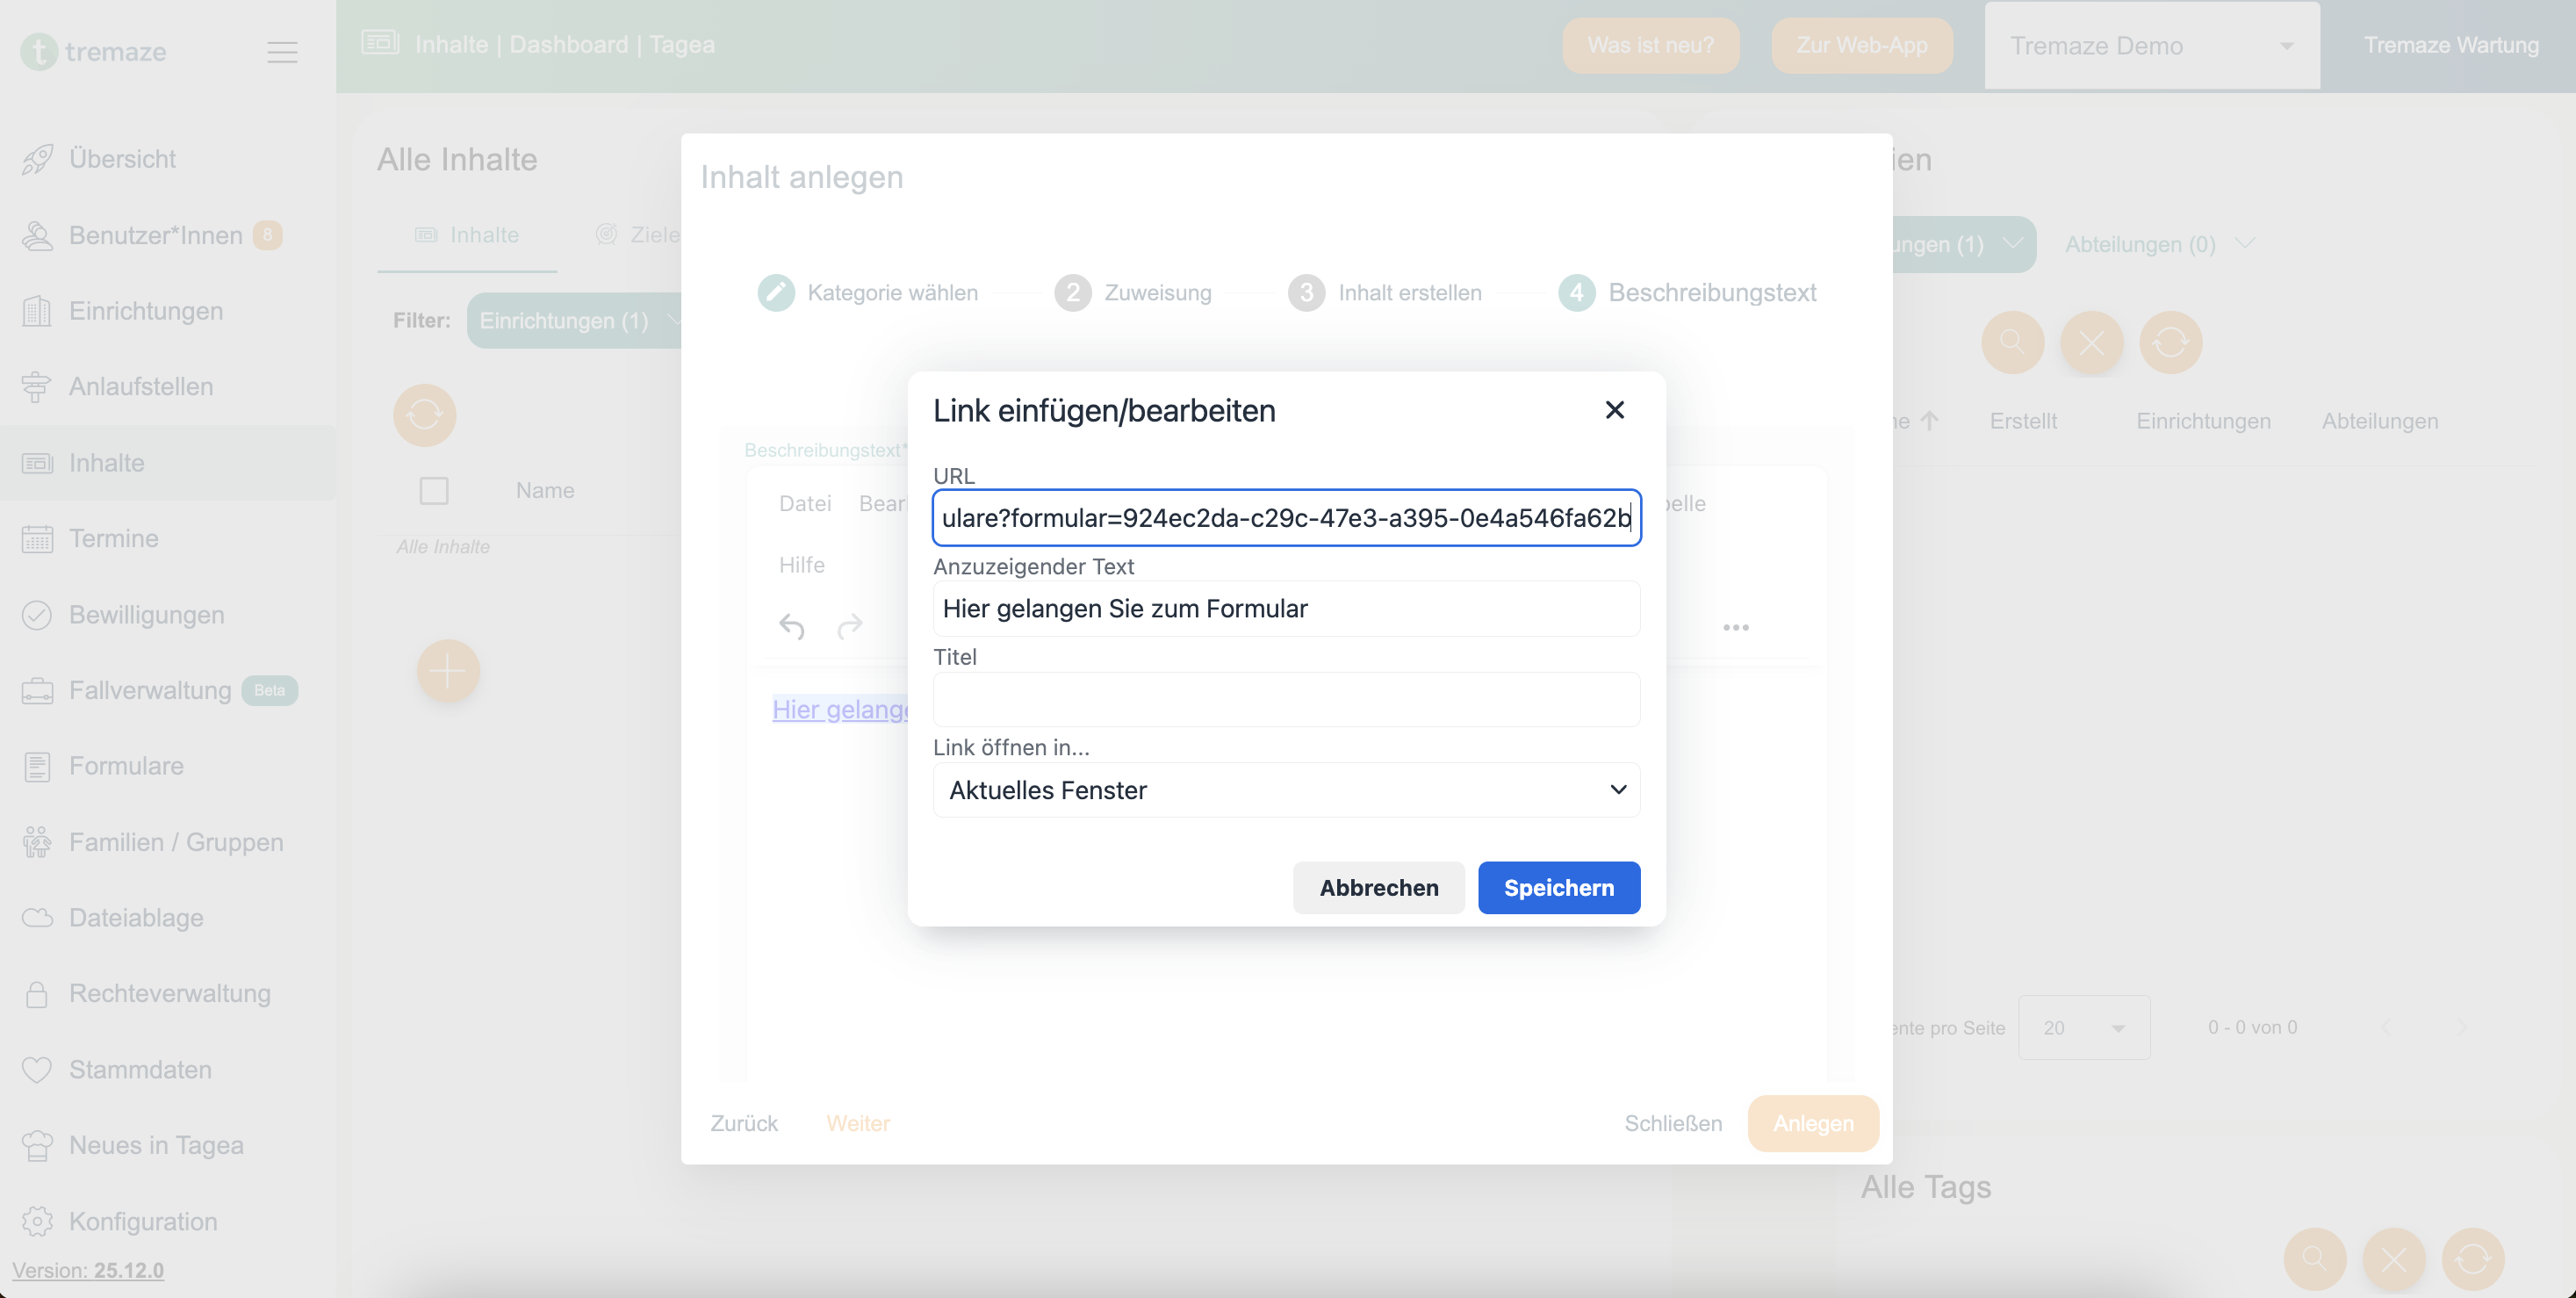Open Dateiablage in the sidebar
The width and height of the screenshot is (2576, 1298).
pyautogui.click(x=136, y=917)
